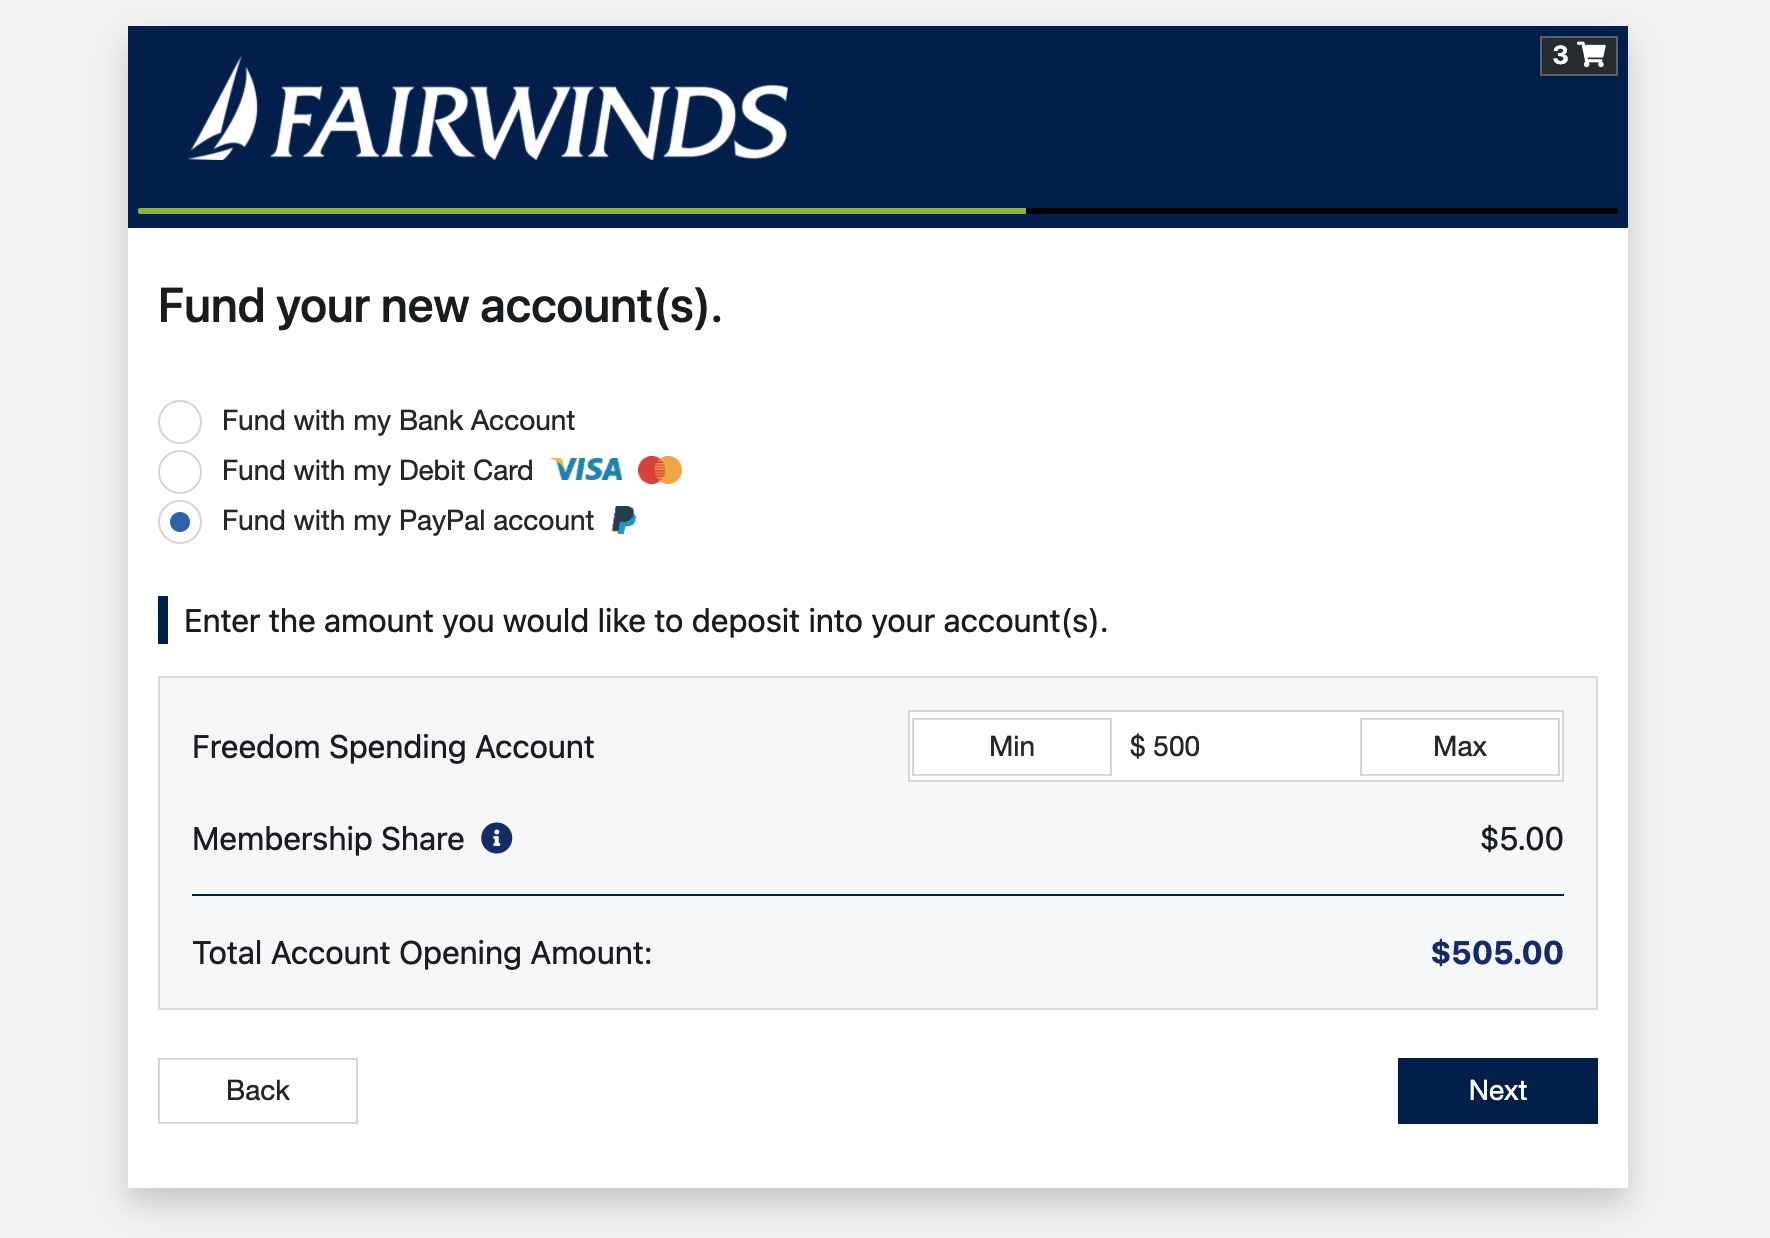The width and height of the screenshot is (1770, 1238).
Task: Select Fund with my Bank Account
Action: coord(180,421)
